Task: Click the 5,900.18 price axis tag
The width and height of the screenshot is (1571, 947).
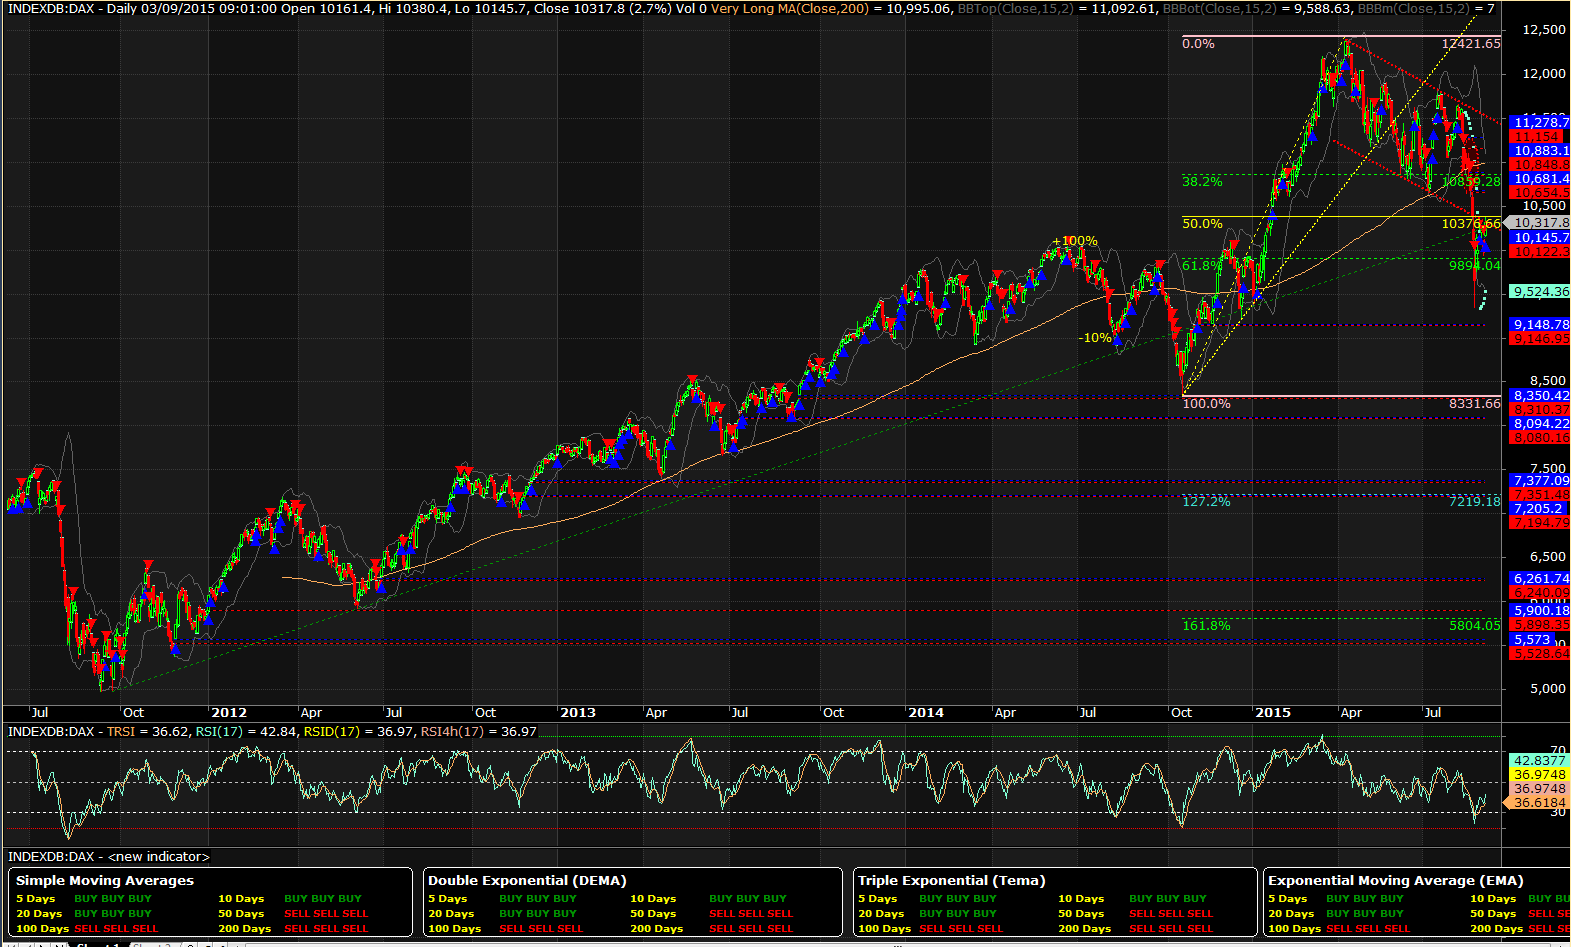Action: [1540, 611]
